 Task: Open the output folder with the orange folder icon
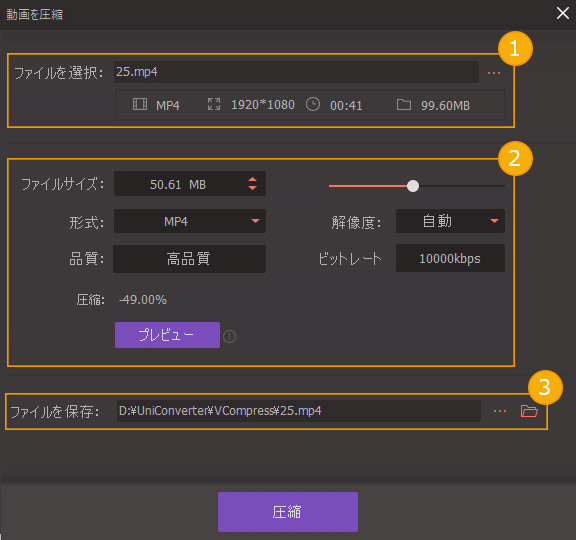click(x=529, y=411)
